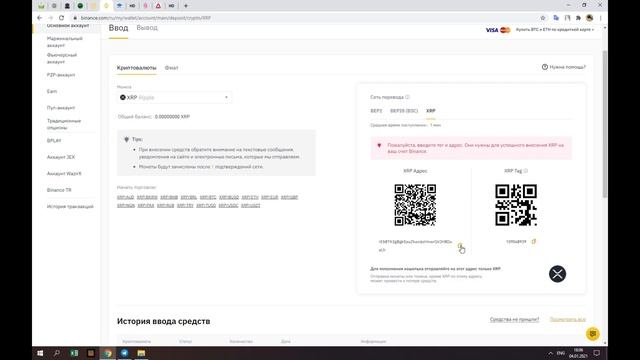Bookmark this page with the star icon

(x=543, y=18)
